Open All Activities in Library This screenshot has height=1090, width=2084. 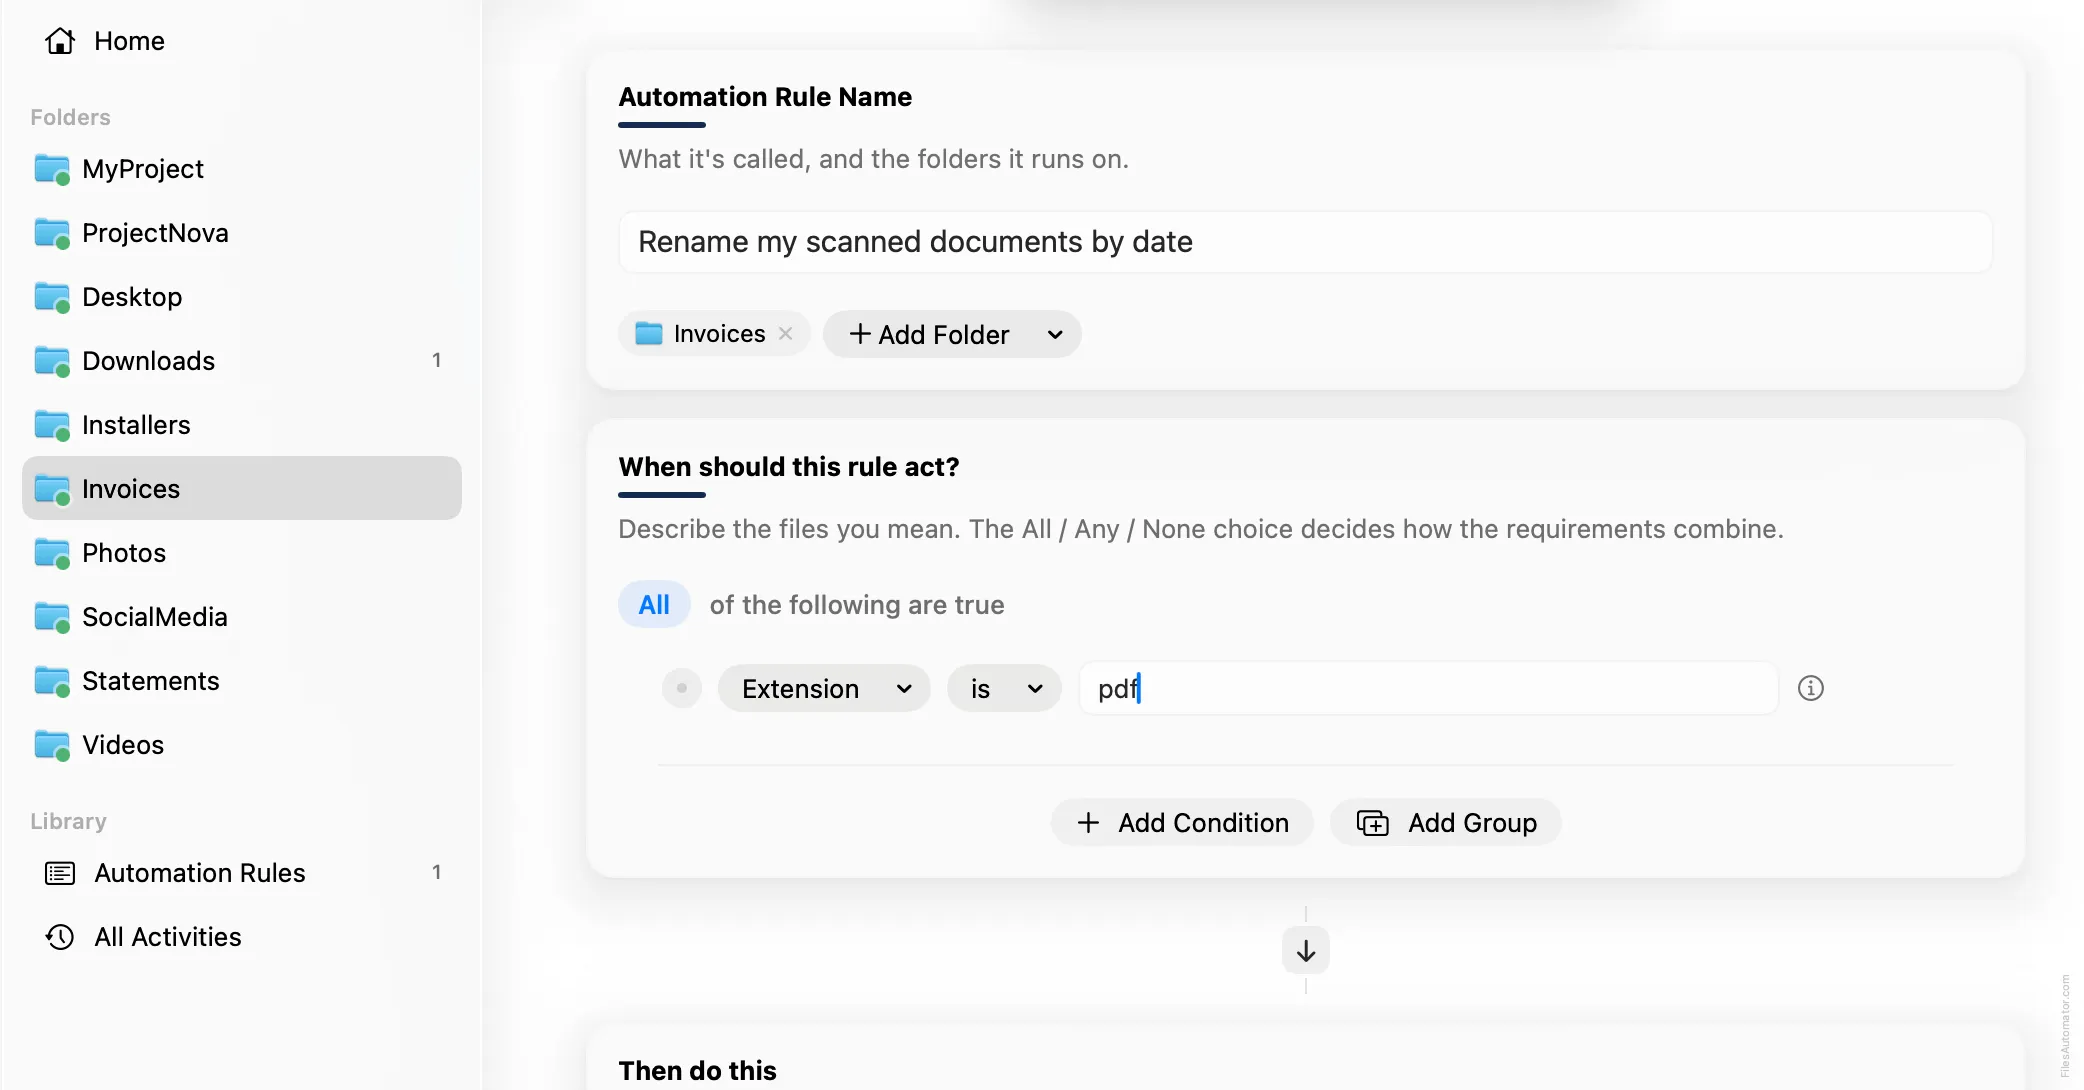click(241, 937)
